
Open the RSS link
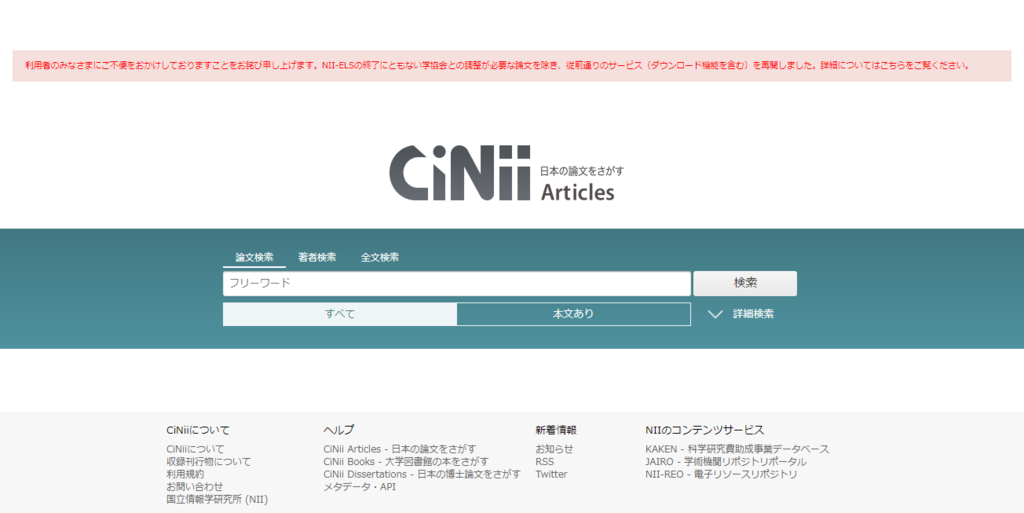point(545,461)
